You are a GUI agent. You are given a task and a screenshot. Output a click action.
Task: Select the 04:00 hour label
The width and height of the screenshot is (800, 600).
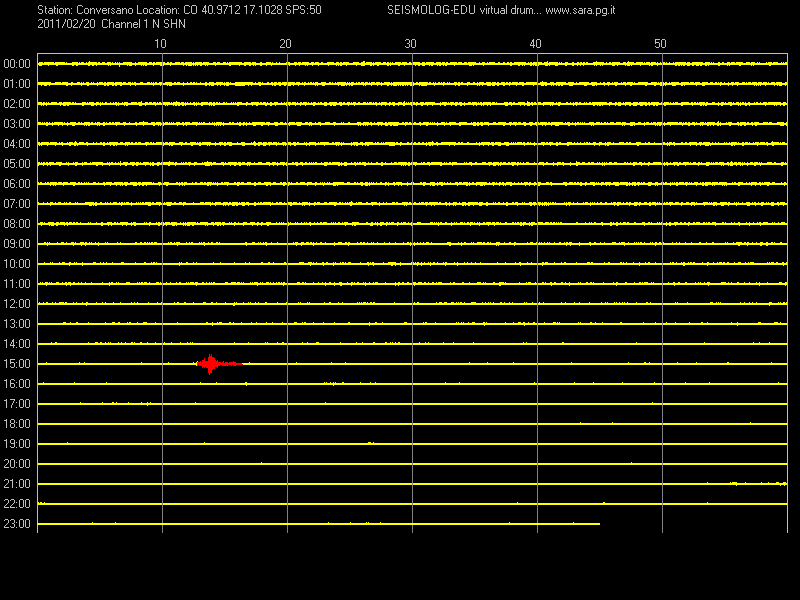[x=17, y=144]
